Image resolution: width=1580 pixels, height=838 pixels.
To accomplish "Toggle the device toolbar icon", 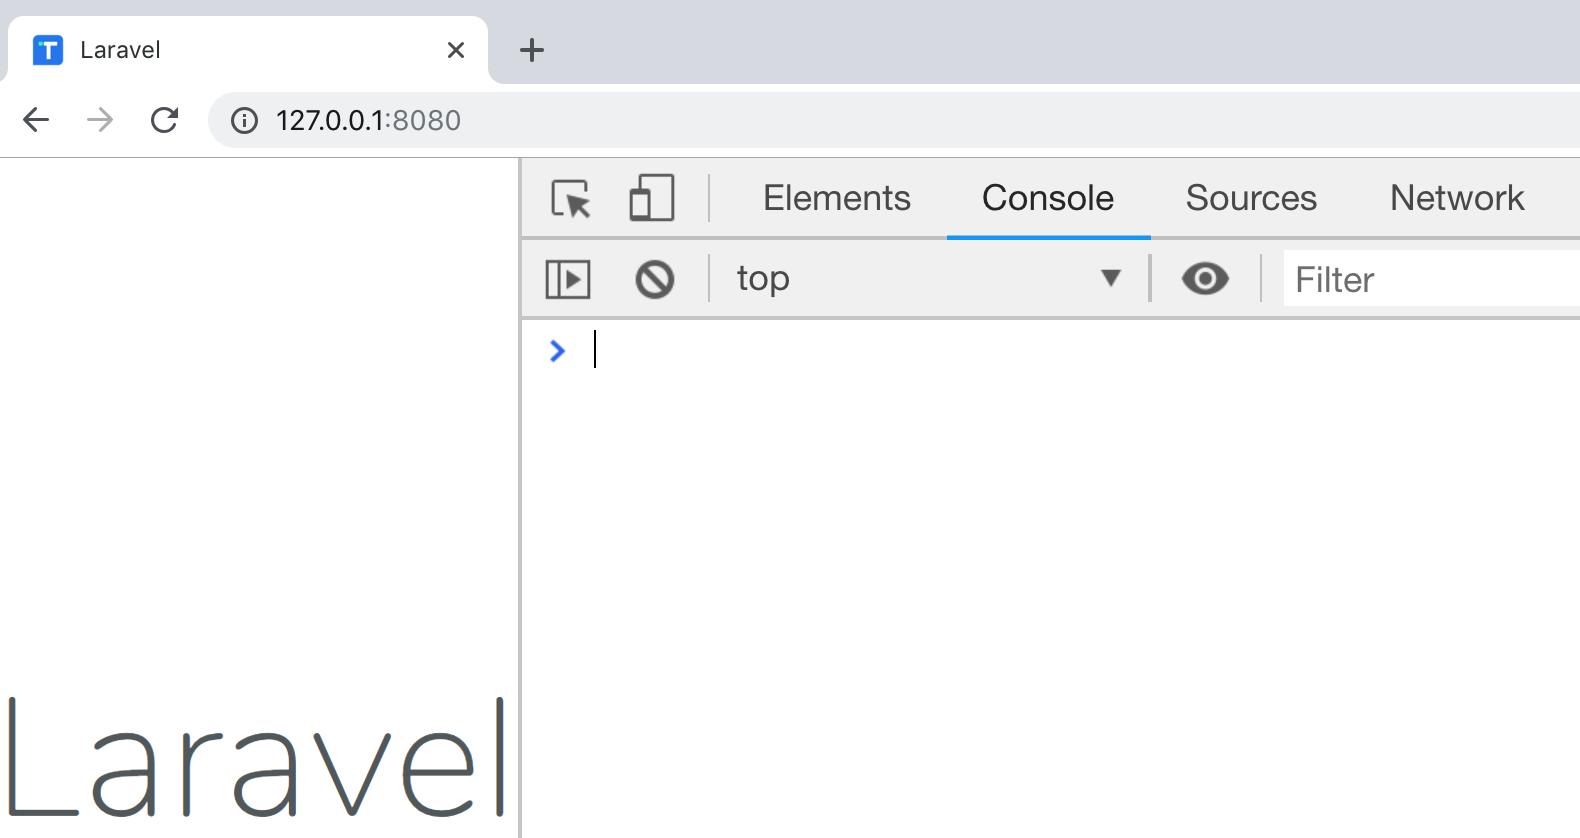I will click(651, 198).
